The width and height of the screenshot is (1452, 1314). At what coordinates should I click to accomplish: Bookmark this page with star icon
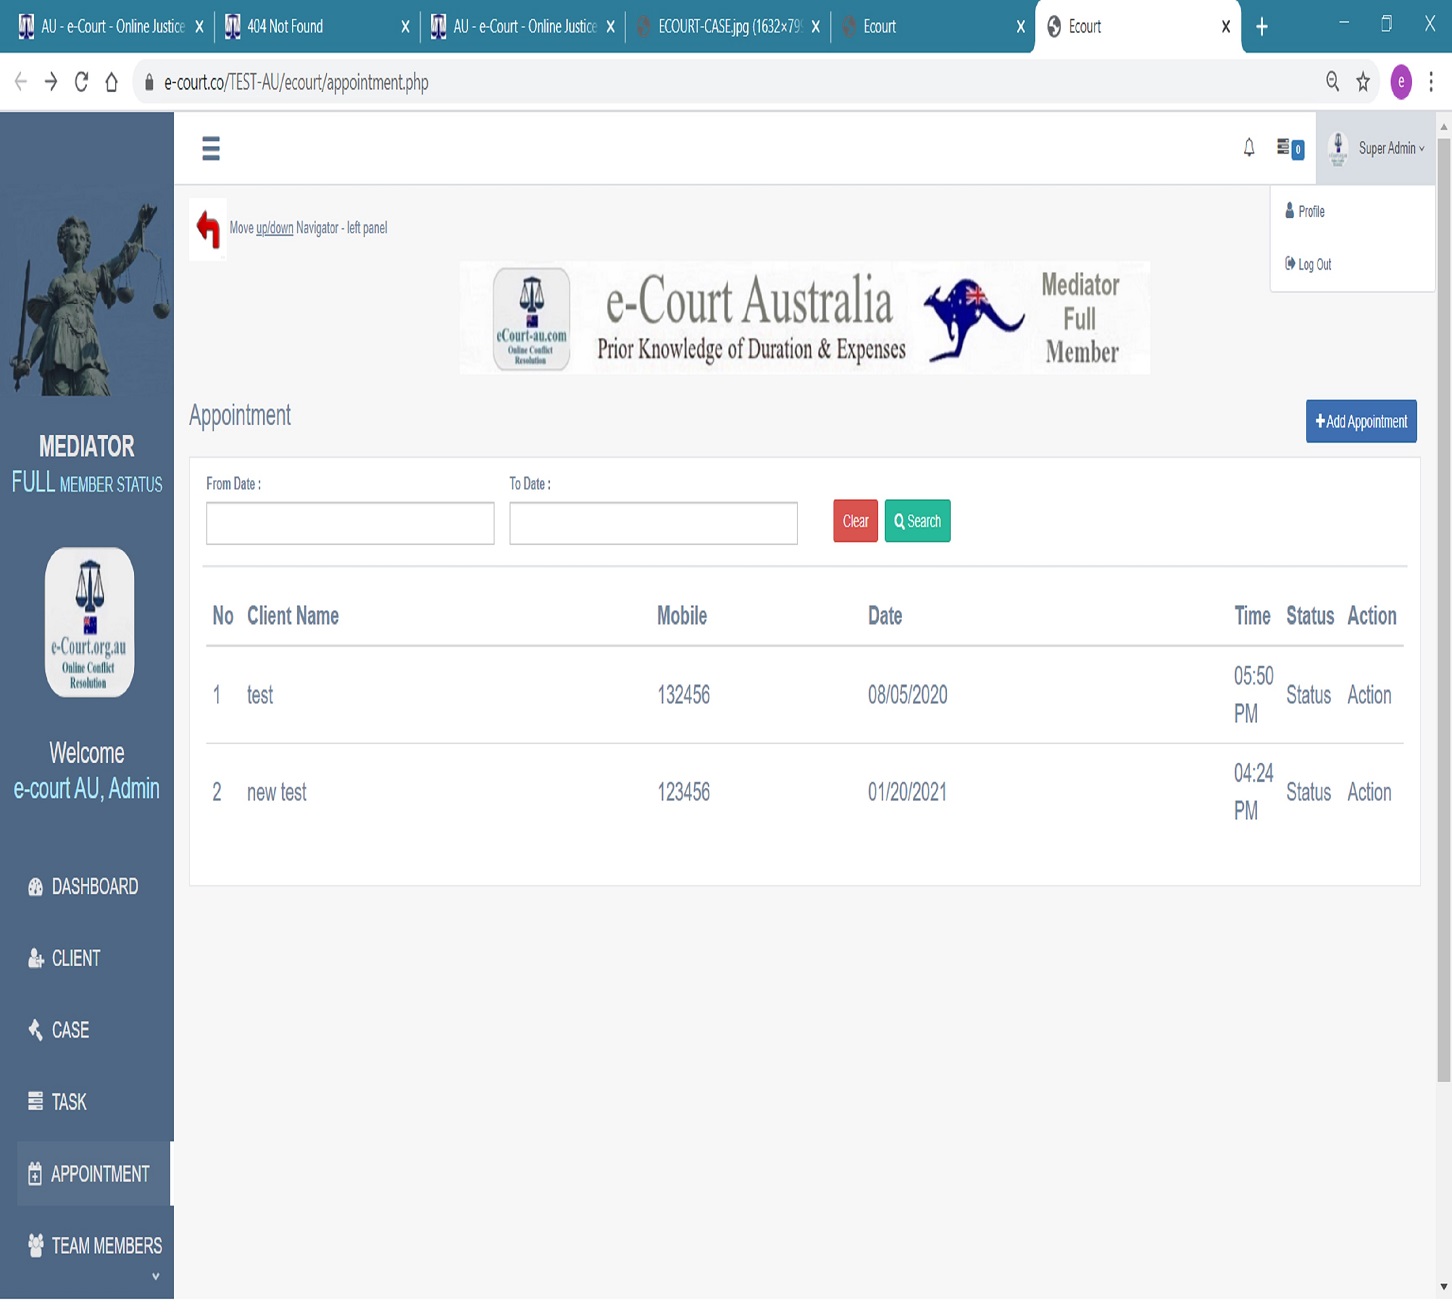point(1362,82)
